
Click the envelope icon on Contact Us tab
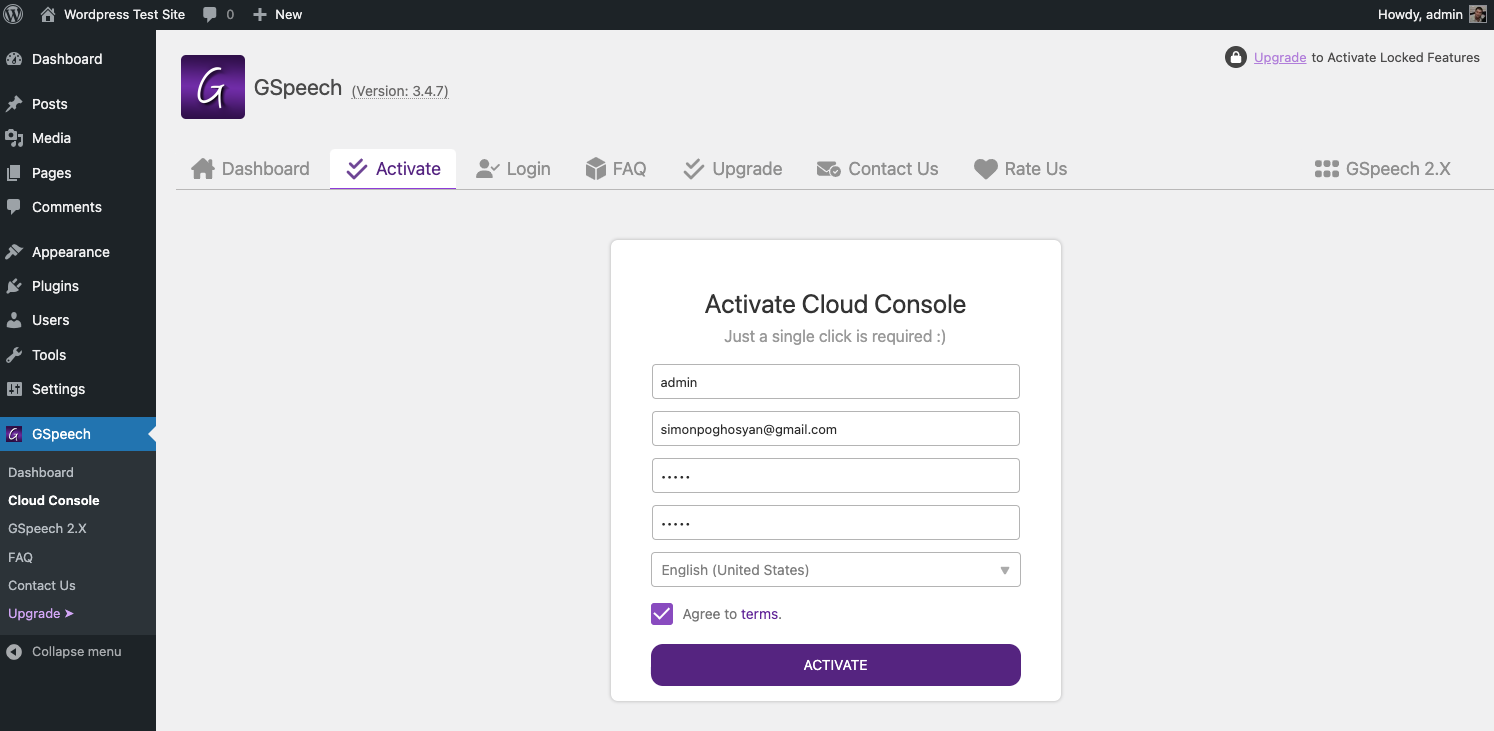click(829, 169)
